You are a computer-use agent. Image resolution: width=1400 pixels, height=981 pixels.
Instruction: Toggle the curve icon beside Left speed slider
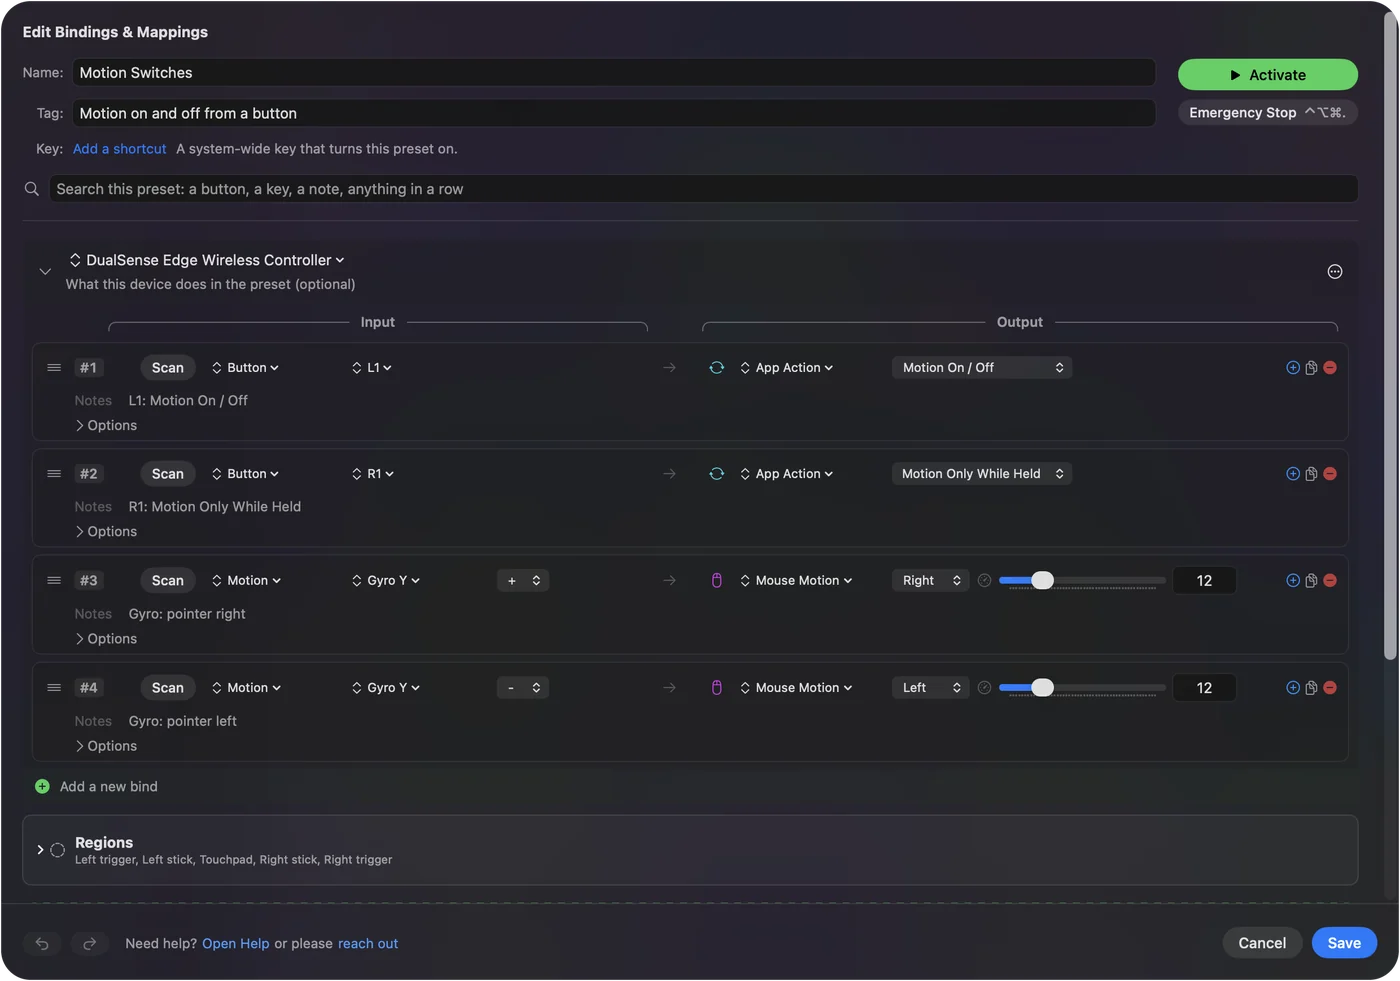coord(984,688)
